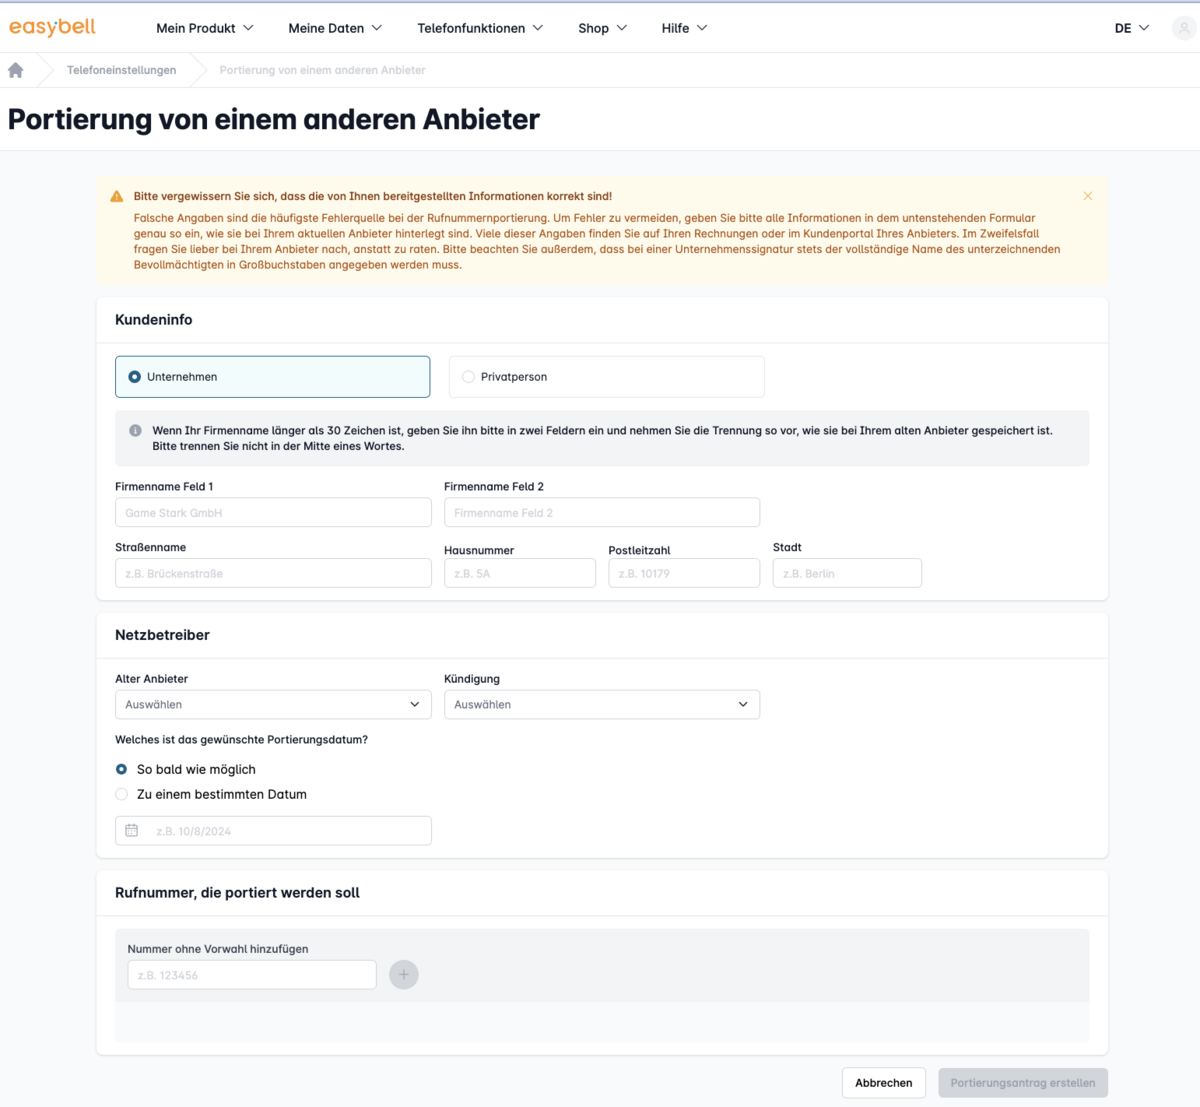Viewport: 1200px width, 1107px height.
Task: Click the home icon in breadcrumb
Action: [x=16, y=70]
